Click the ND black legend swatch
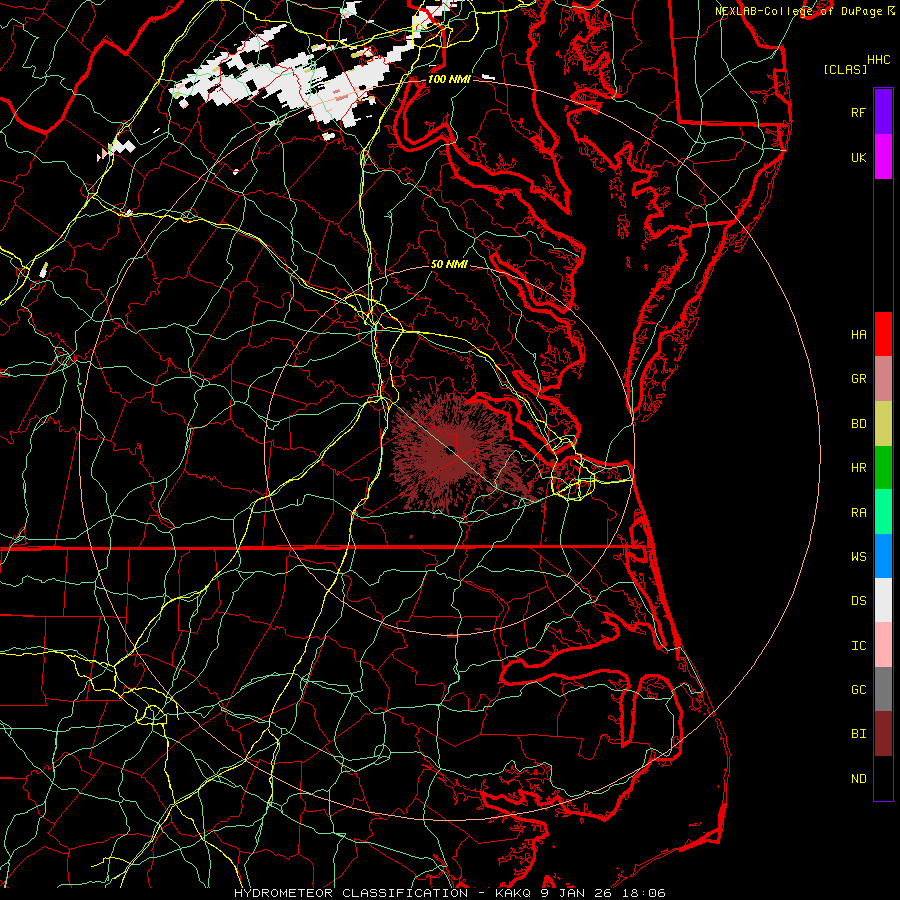The width and height of the screenshot is (900, 900). pos(883,778)
